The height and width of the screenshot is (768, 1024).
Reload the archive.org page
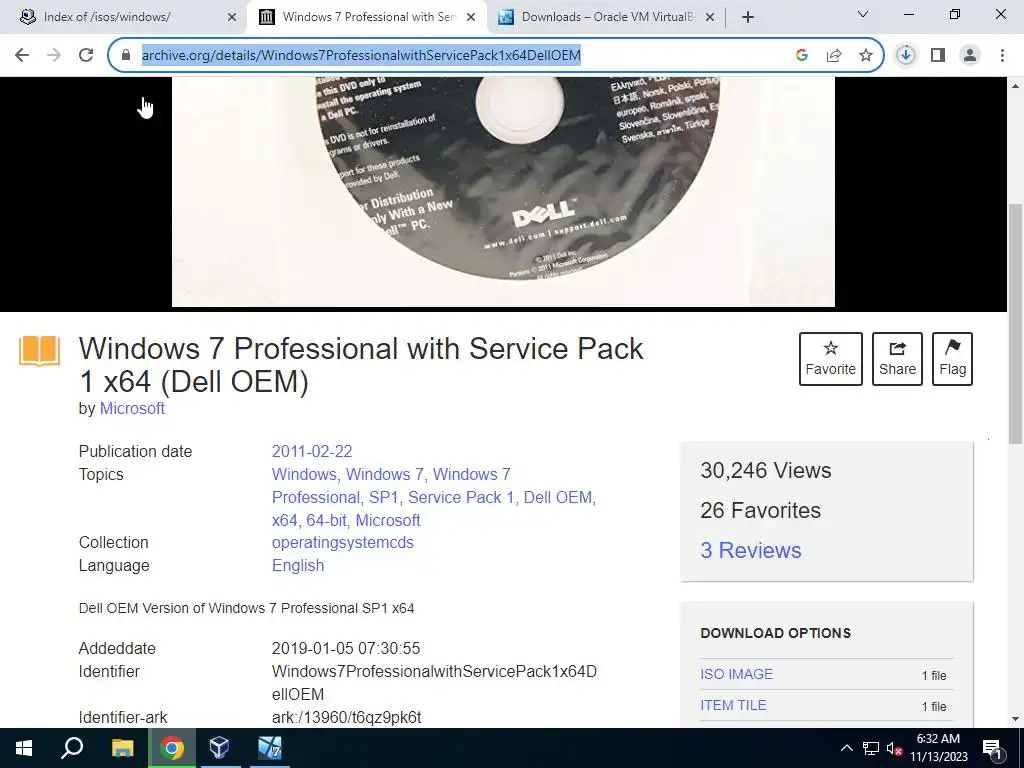coord(86,55)
